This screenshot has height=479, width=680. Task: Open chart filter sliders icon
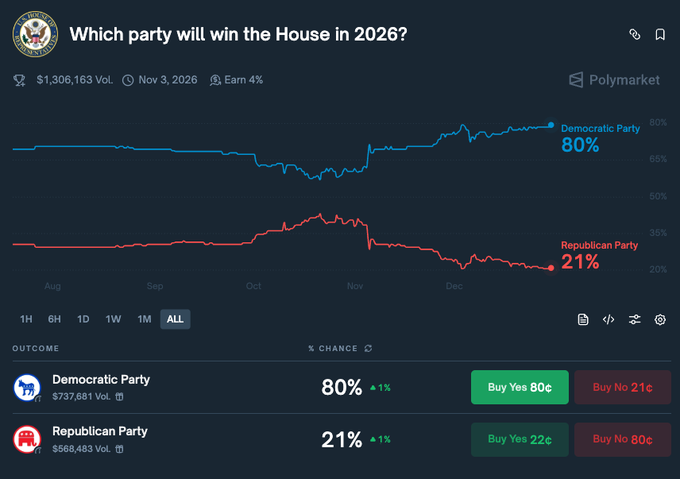[634, 319]
